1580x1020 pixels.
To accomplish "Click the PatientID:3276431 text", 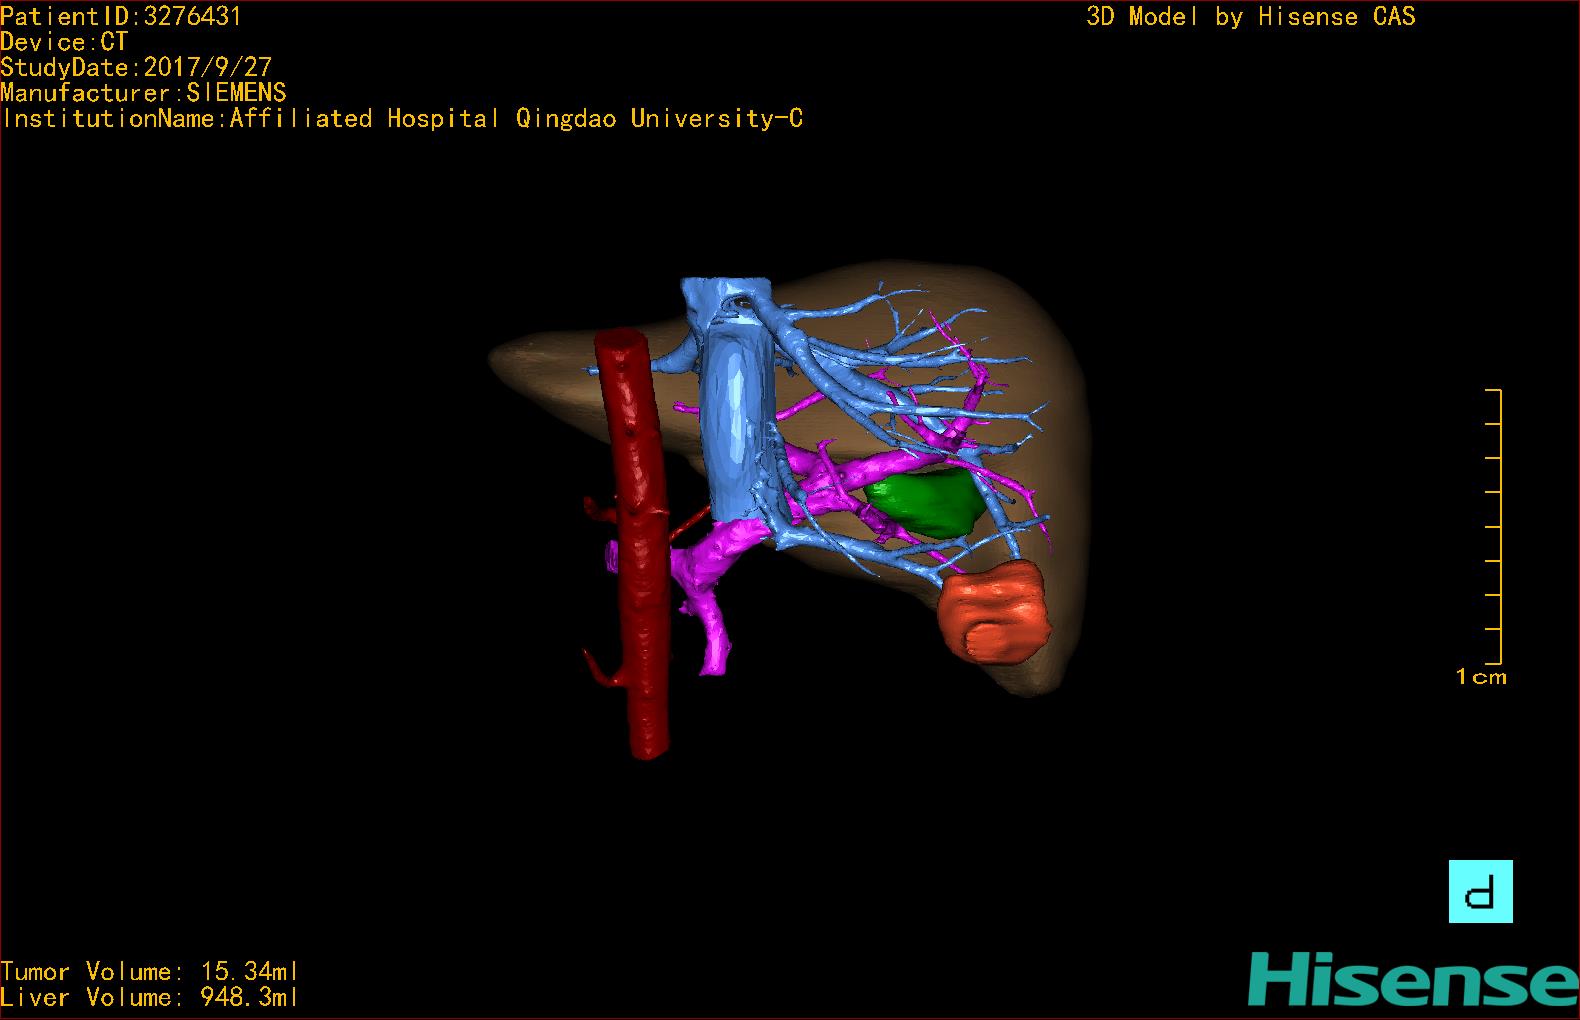I will click(121, 16).
